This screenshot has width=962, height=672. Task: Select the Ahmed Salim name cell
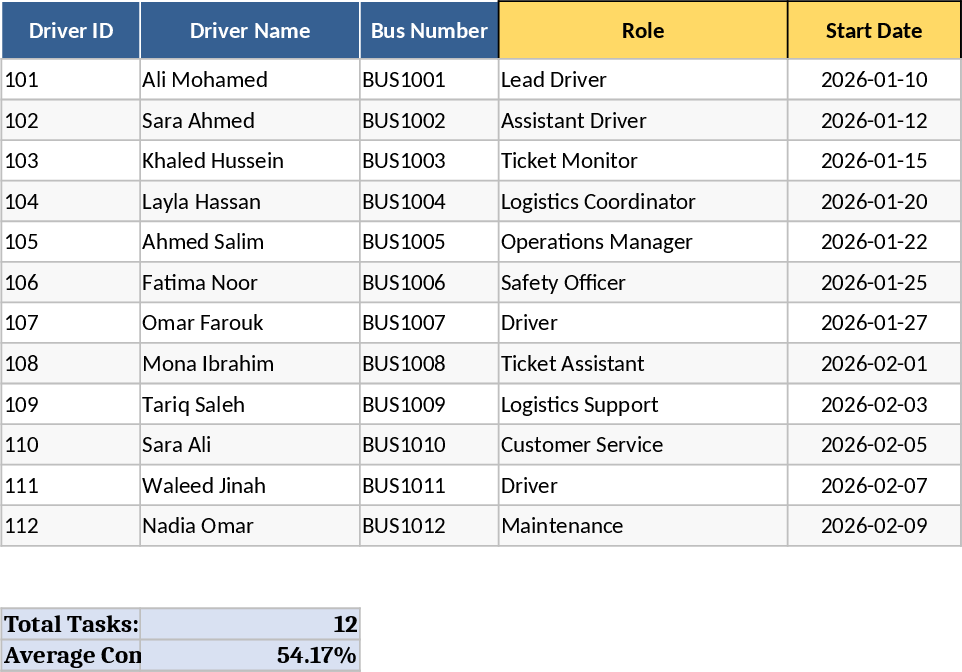pos(250,242)
